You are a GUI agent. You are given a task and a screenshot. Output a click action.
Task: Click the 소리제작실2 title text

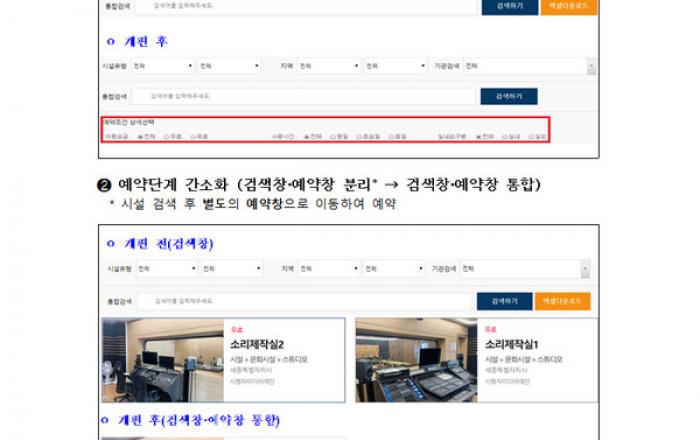coord(257,345)
